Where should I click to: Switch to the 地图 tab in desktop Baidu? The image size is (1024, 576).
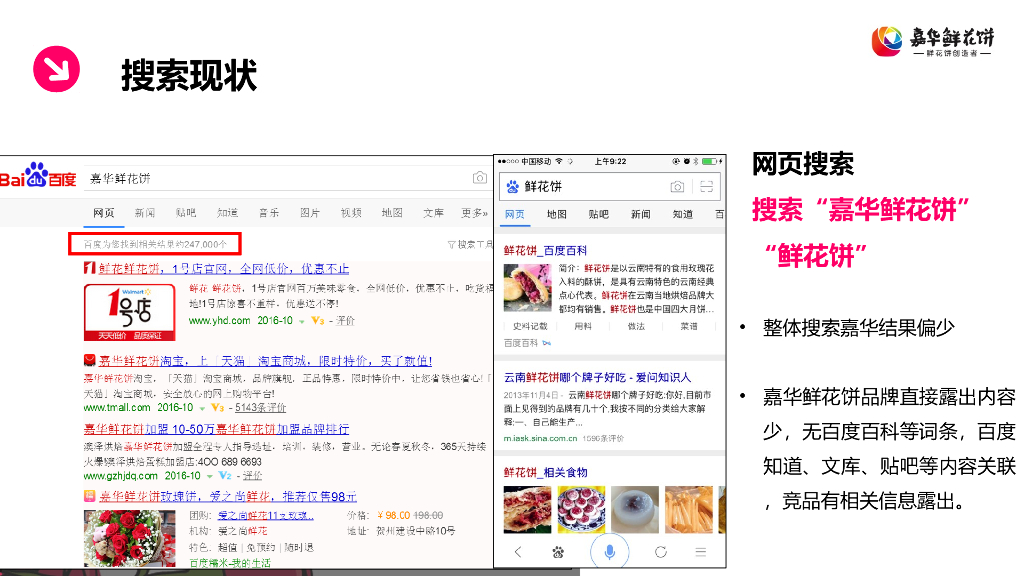click(392, 213)
